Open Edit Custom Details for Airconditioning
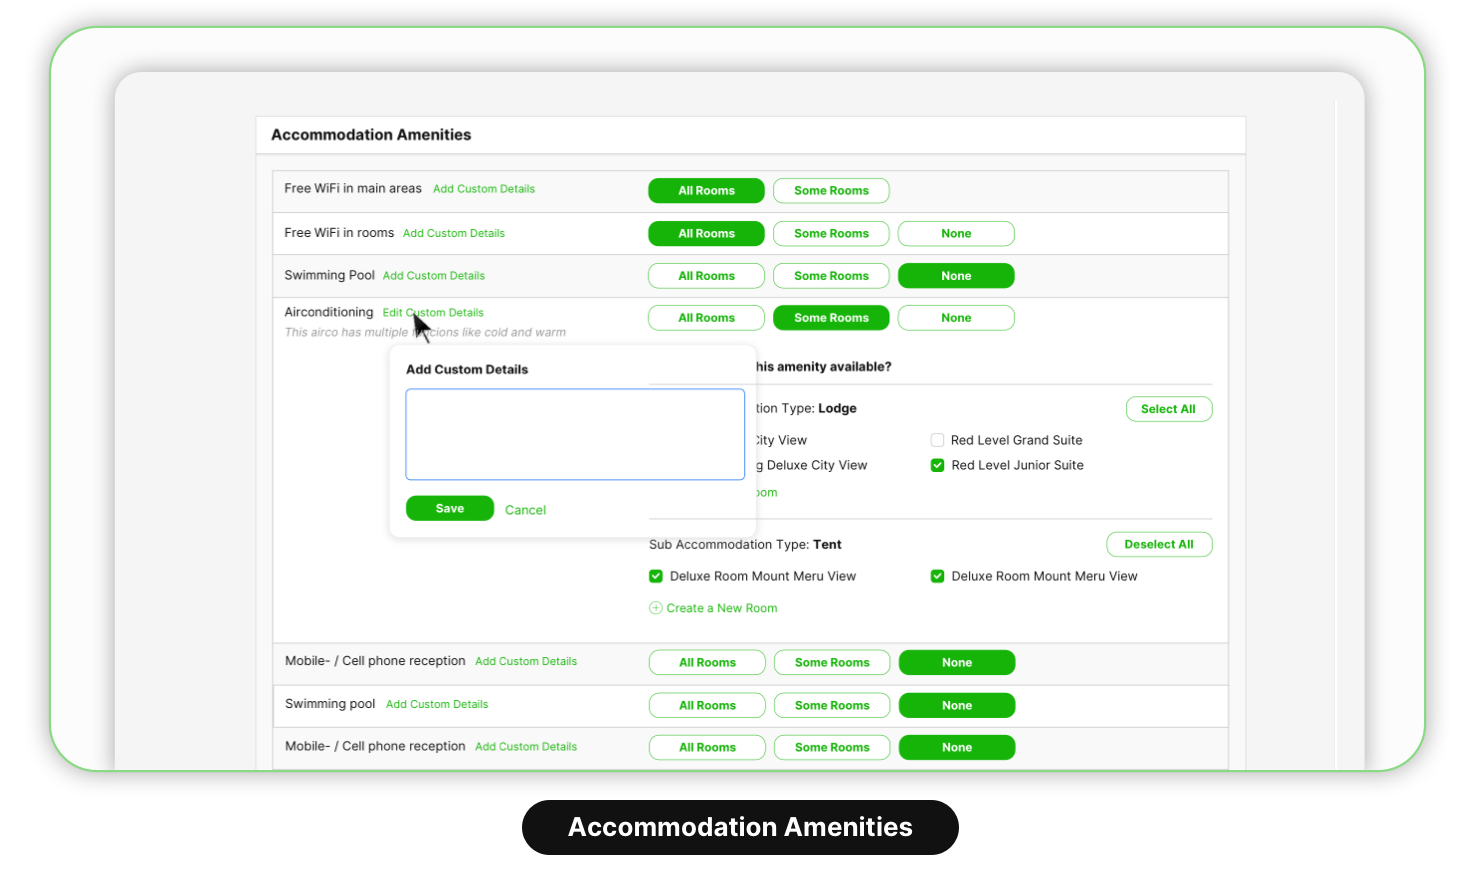Viewport: 1482px width, 892px height. tap(433, 313)
